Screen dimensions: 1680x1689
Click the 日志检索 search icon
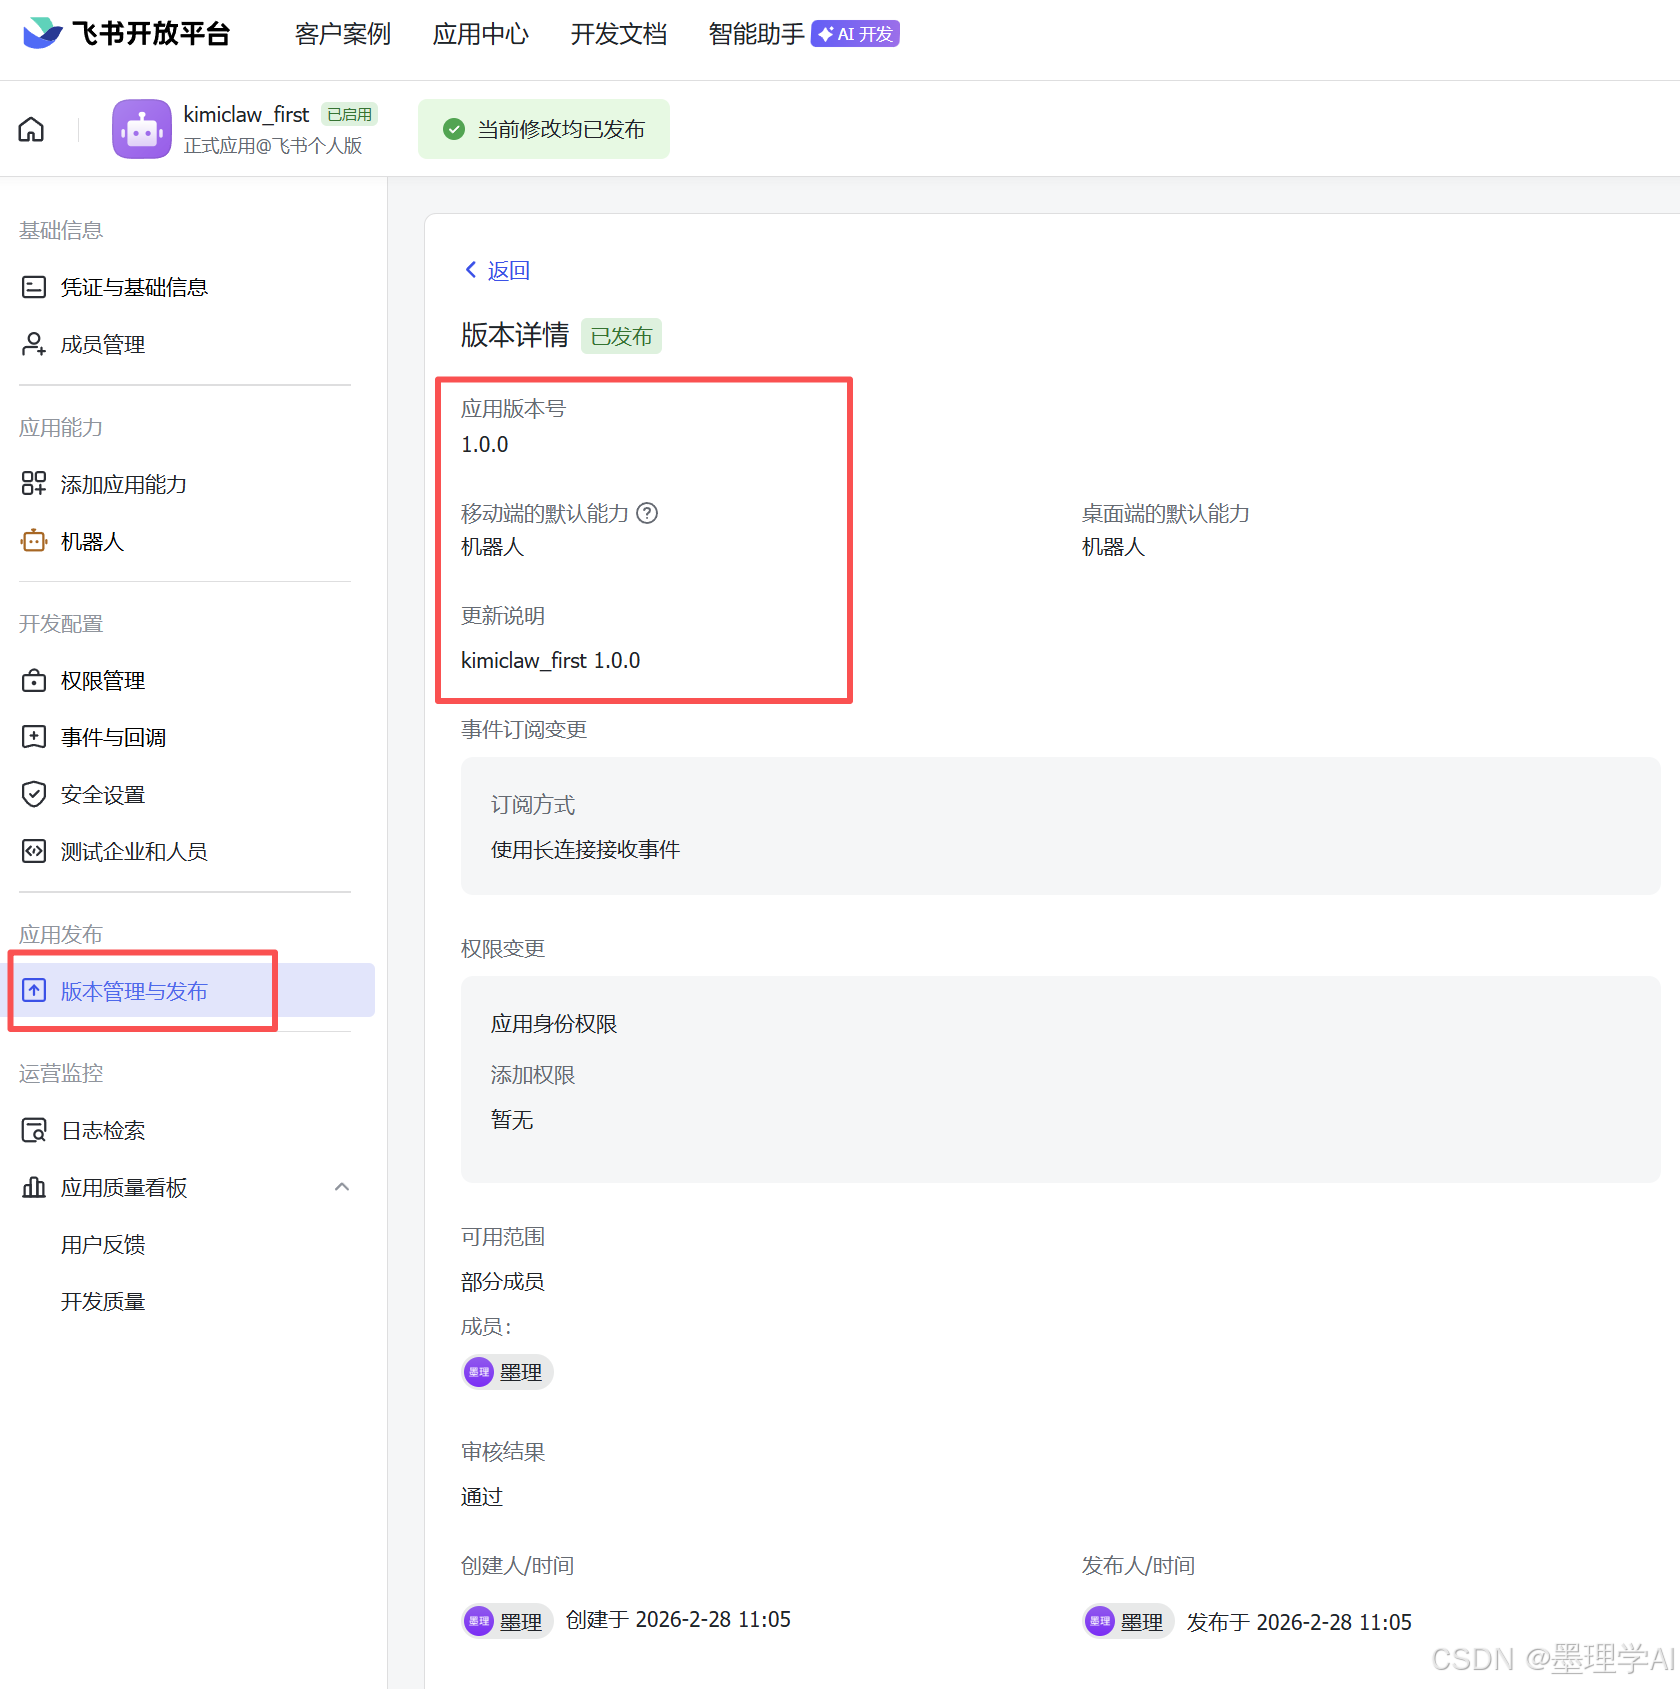coord(34,1130)
